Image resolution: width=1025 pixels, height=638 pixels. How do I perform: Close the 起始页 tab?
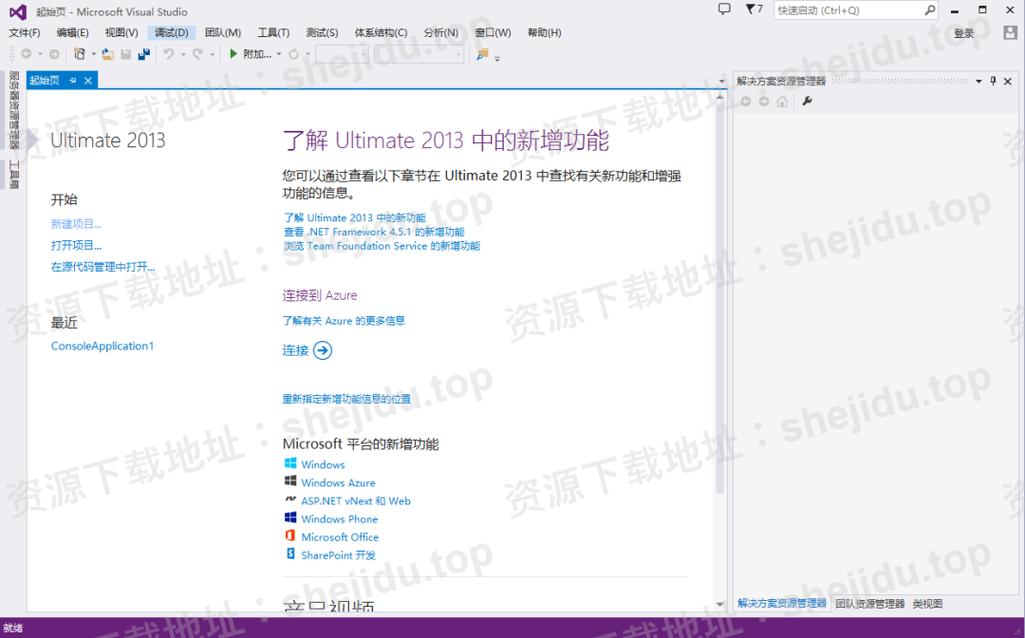[x=88, y=80]
